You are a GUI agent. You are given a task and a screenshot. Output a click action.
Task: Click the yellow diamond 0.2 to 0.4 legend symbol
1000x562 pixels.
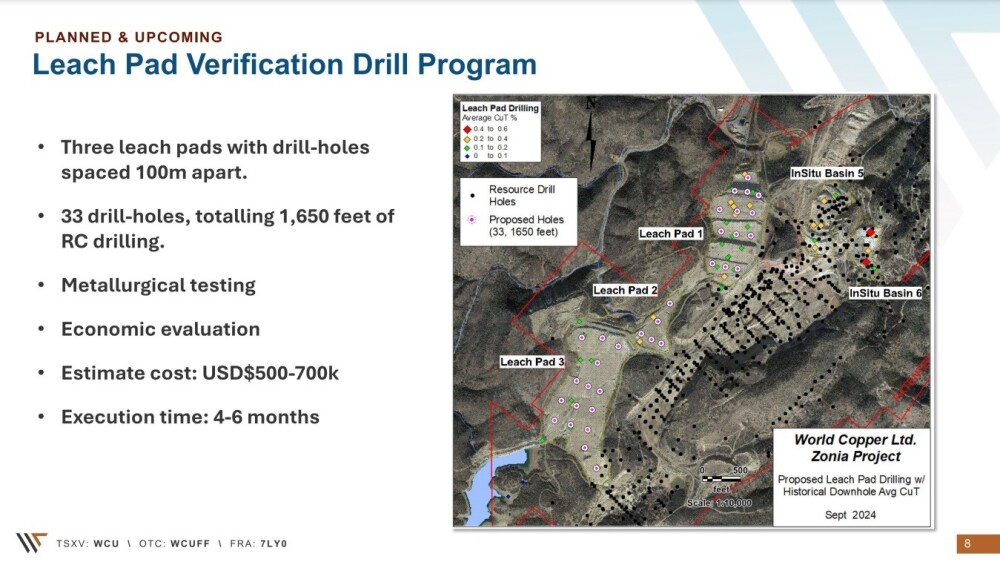(467, 138)
